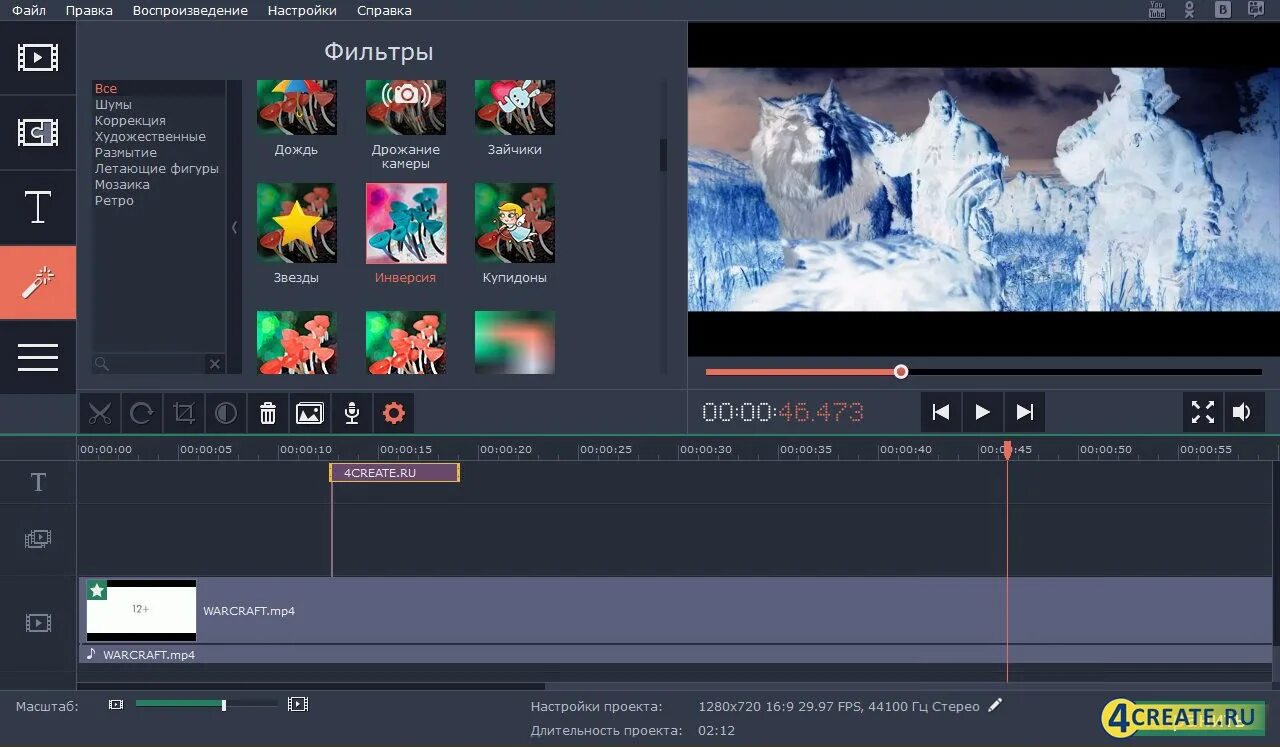Click the green star badge on WARCRAFT clip
The width and height of the screenshot is (1280, 747).
(97, 590)
